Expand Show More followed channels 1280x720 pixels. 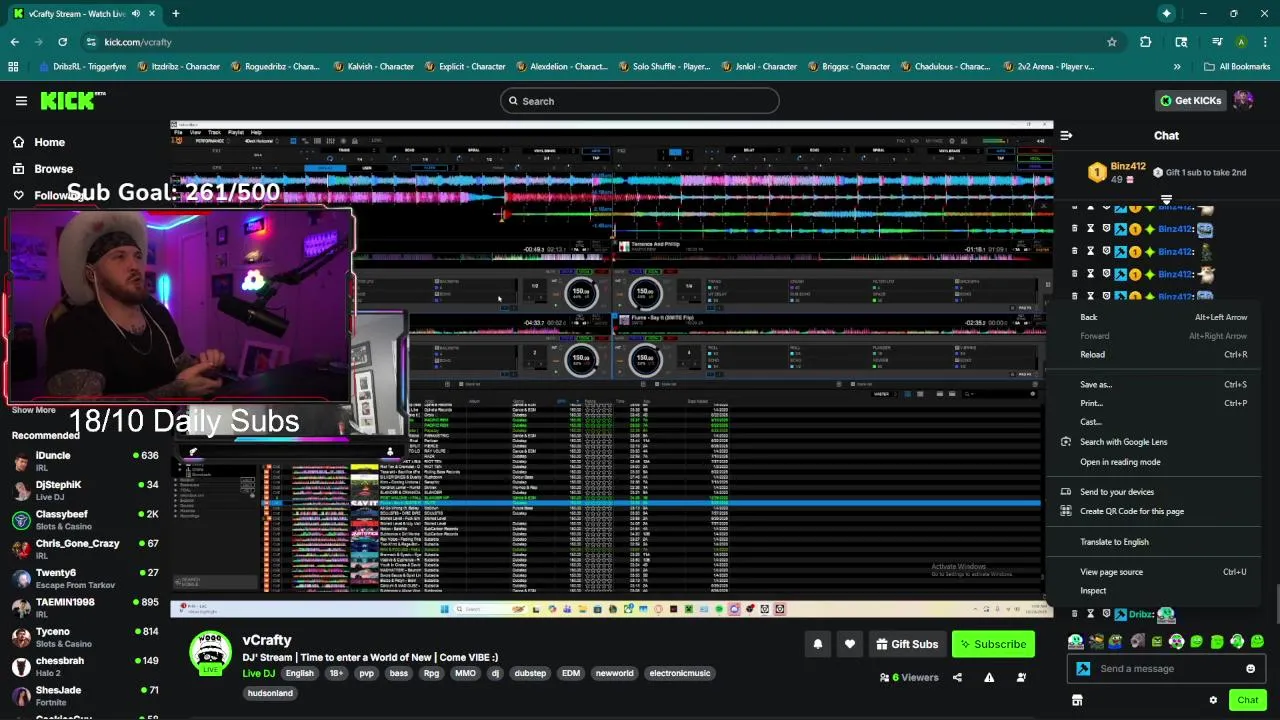(x=33, y=410)
